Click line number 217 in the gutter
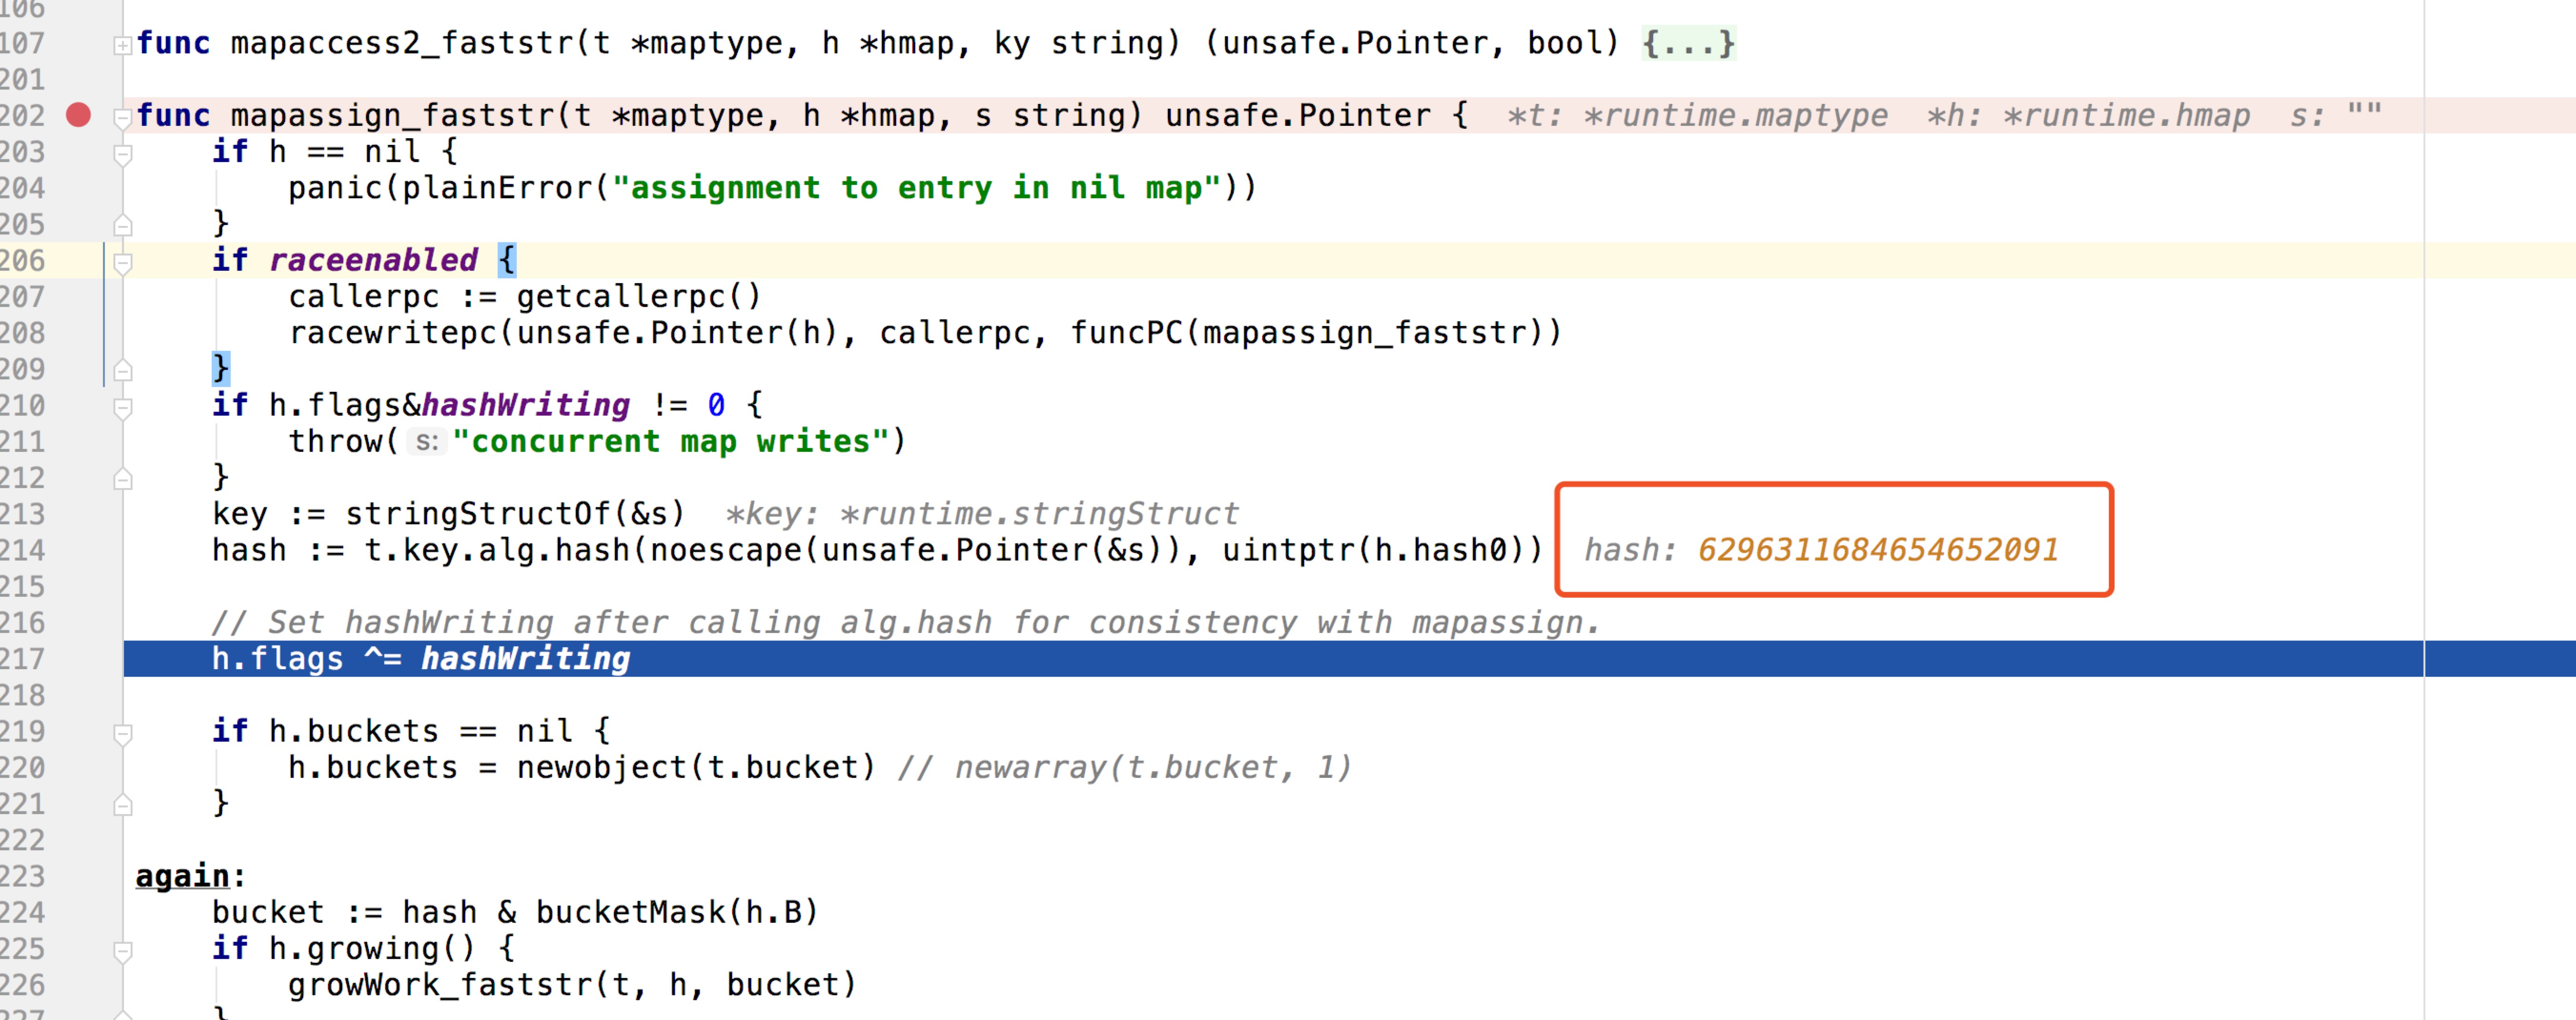The width and height of the screenshot is (2576, 1020). (22, 659)
